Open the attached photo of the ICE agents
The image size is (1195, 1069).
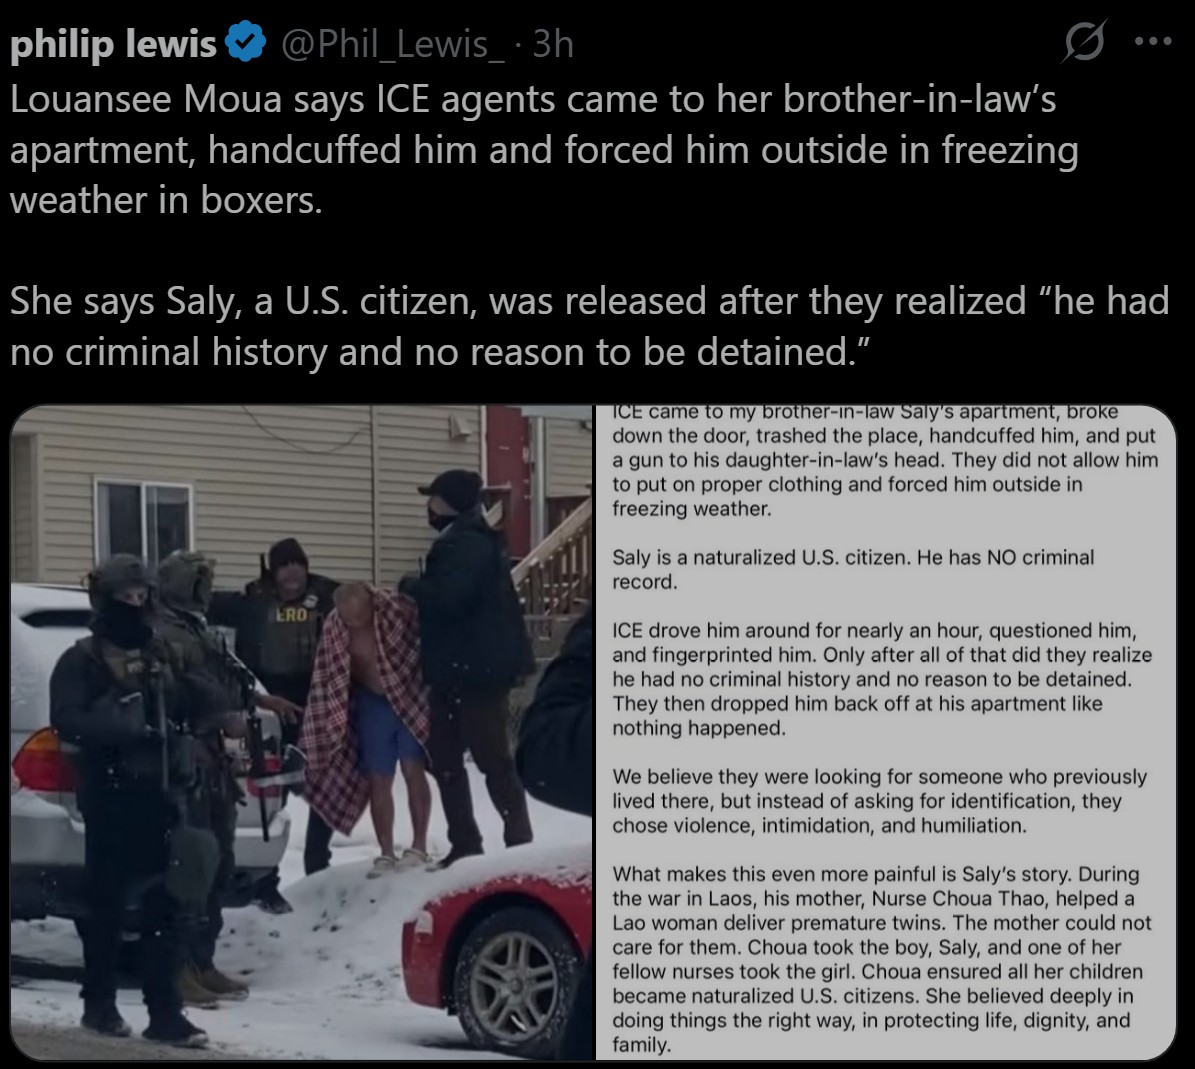click(302, 732)
